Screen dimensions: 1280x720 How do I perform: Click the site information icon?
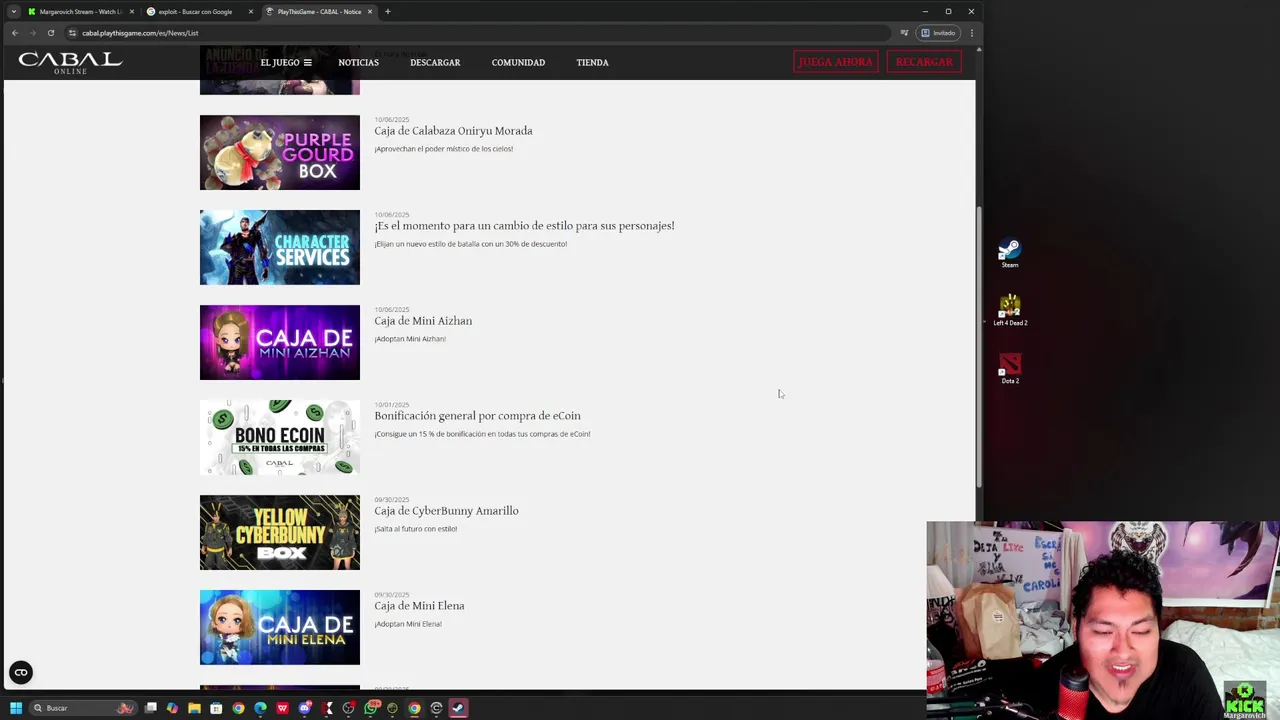[x=72, y=33]
